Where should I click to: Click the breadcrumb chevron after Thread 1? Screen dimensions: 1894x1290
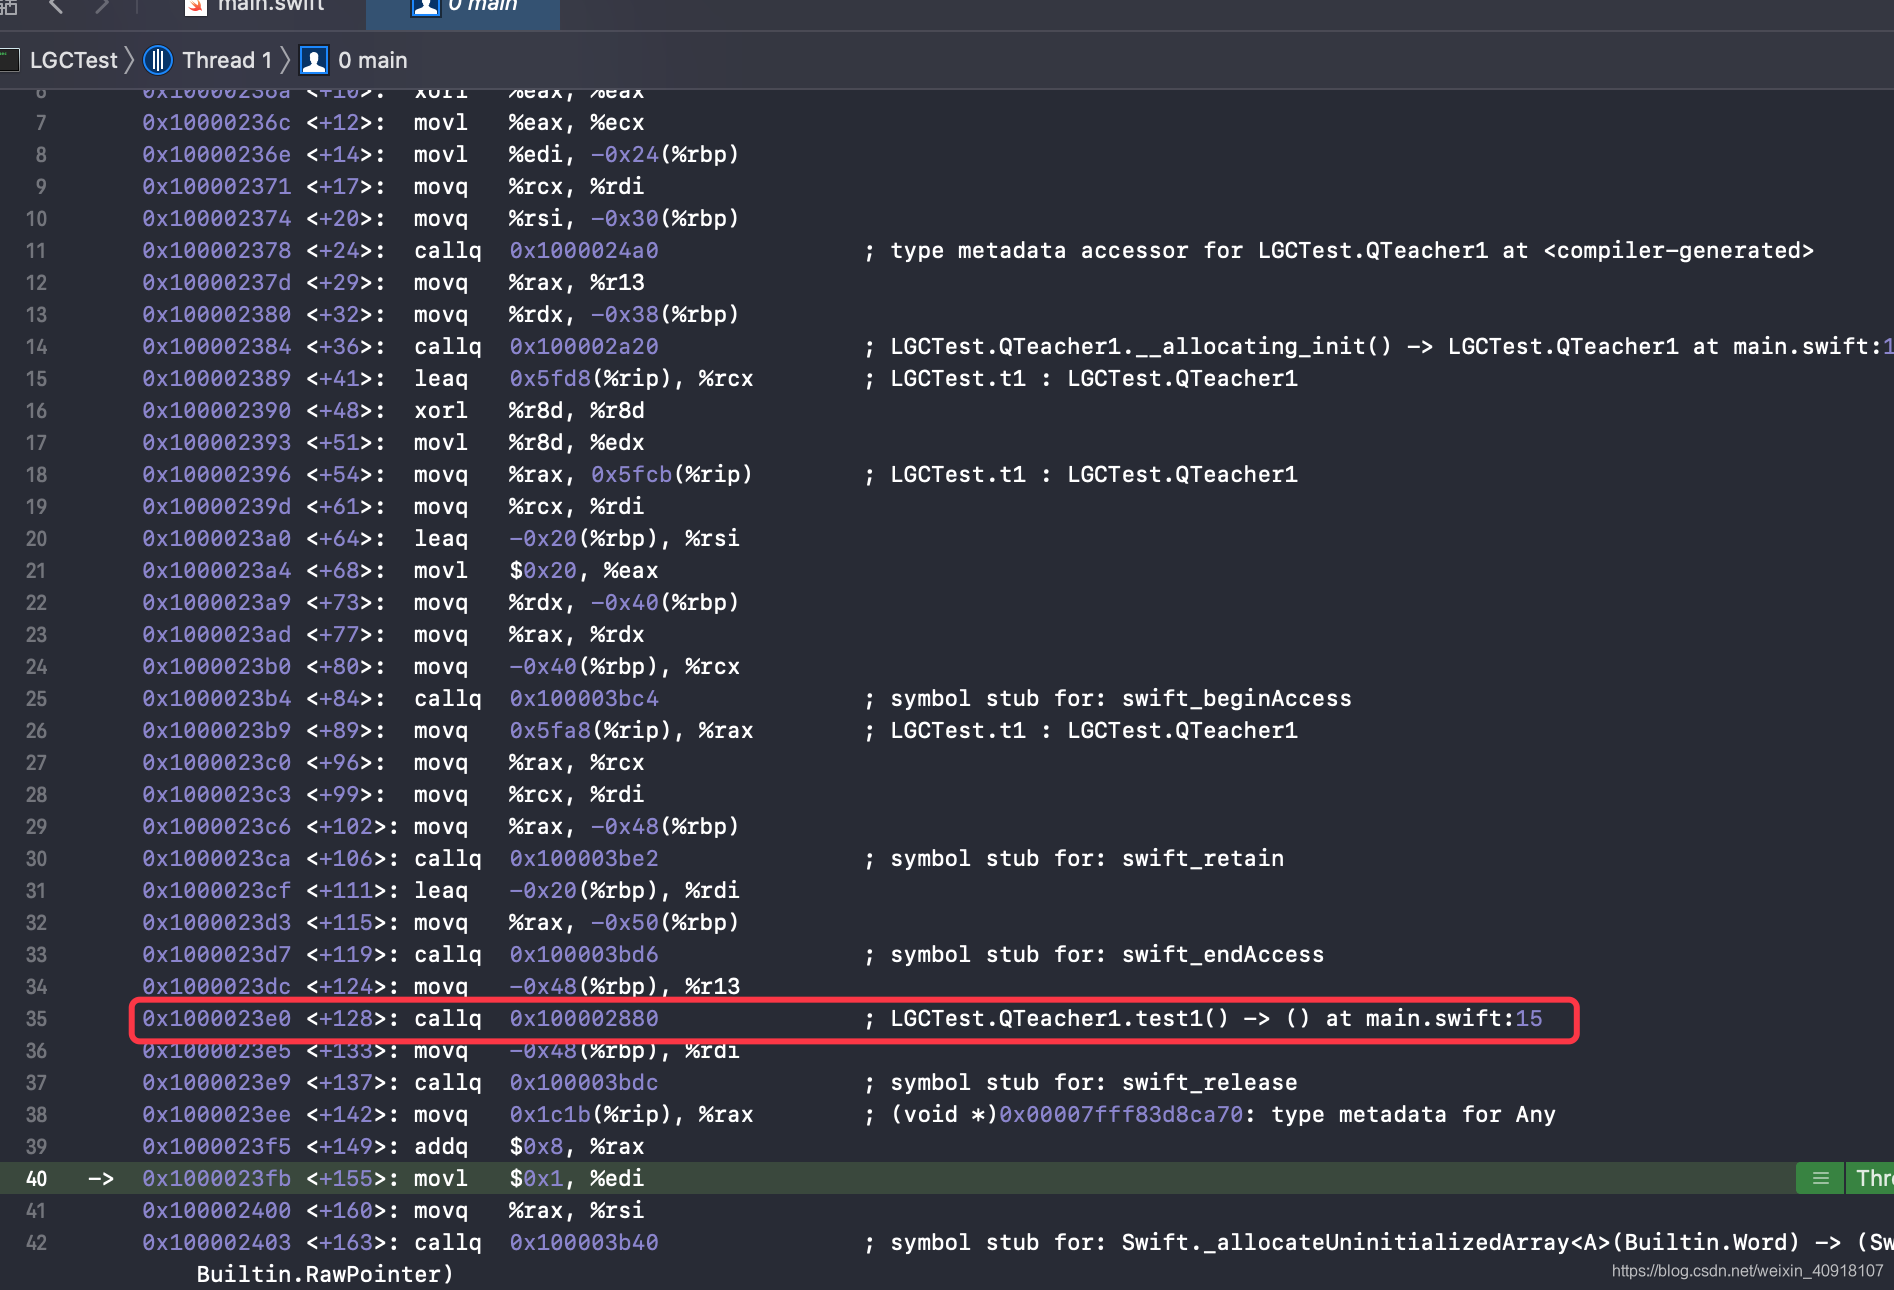click(285, 60)
